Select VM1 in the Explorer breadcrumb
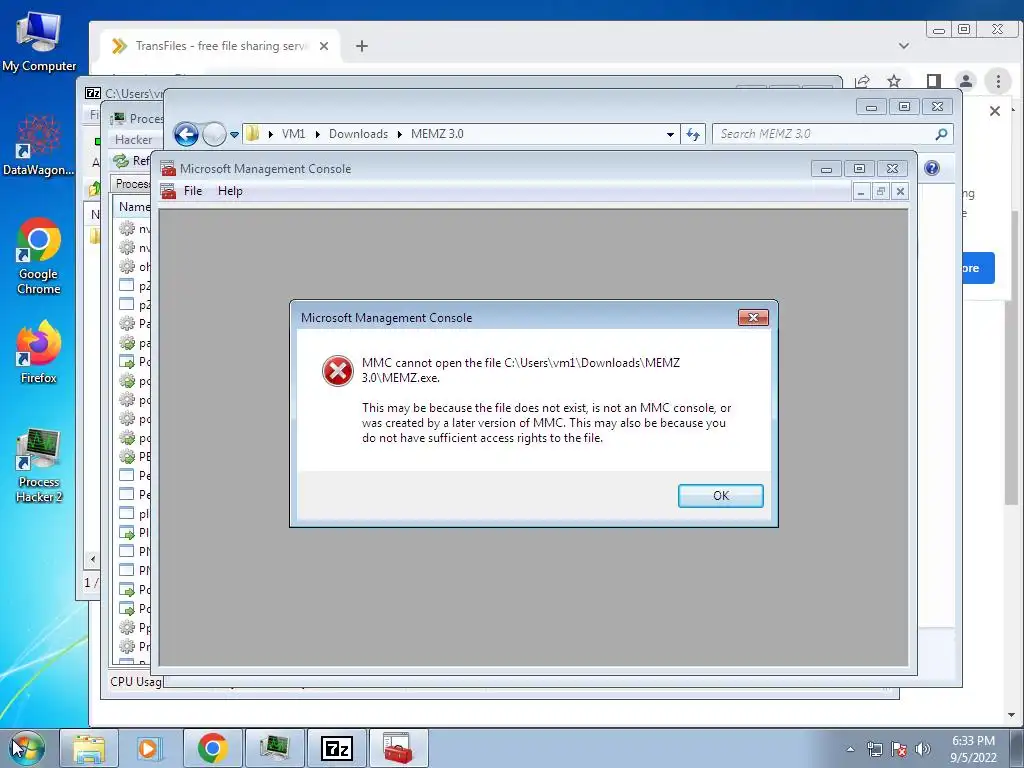This screenshot has width=1024, height=768. coord(293,134)
